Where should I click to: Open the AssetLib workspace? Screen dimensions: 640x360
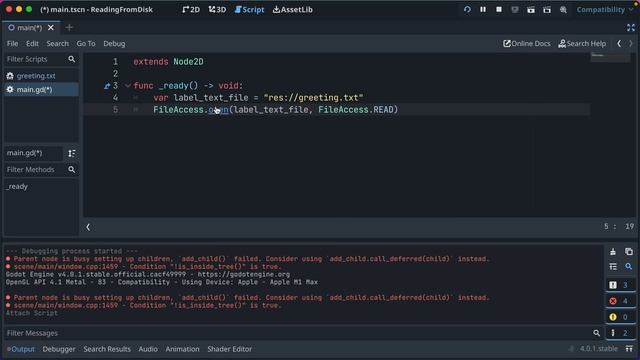click(x=293, y=9)
